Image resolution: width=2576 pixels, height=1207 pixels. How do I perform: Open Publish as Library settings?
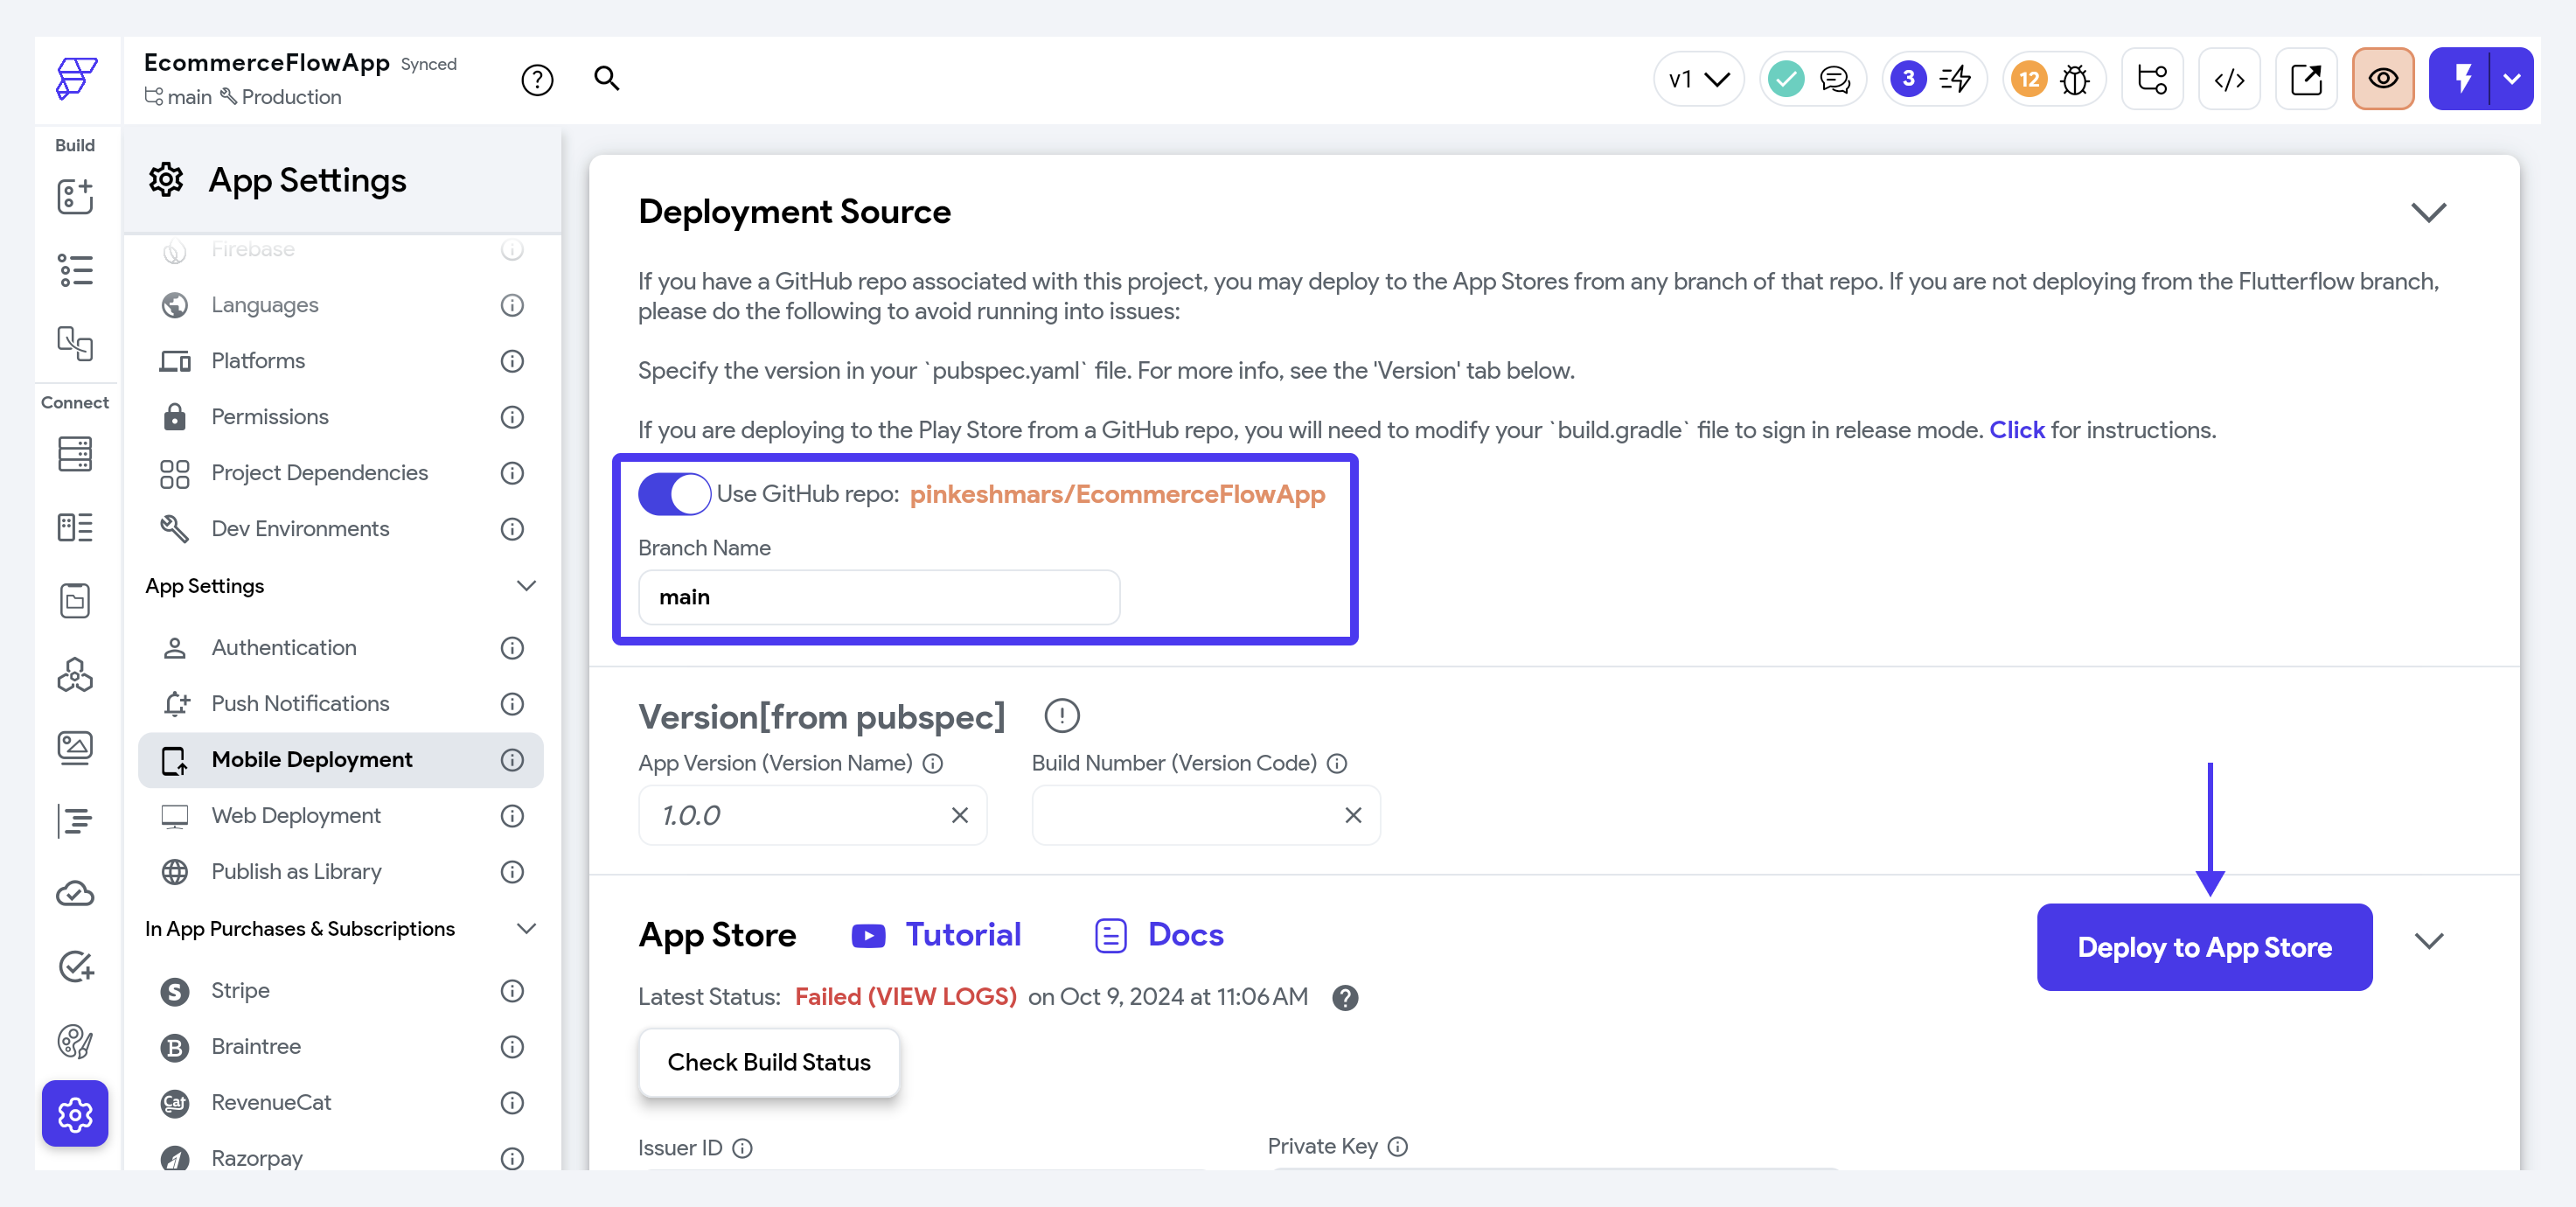340,872
